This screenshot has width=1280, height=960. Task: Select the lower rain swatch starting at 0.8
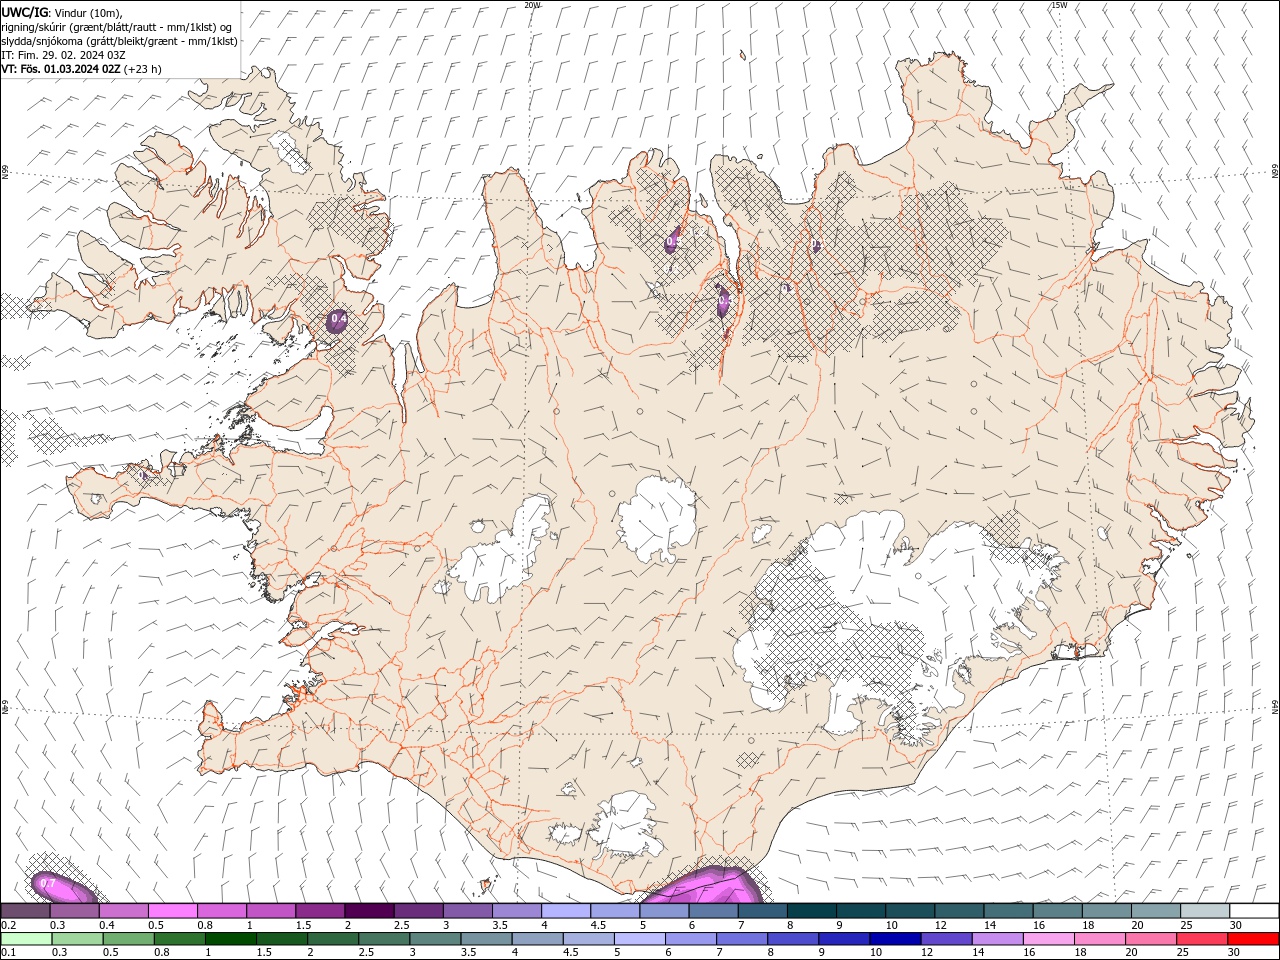(179, 939)
